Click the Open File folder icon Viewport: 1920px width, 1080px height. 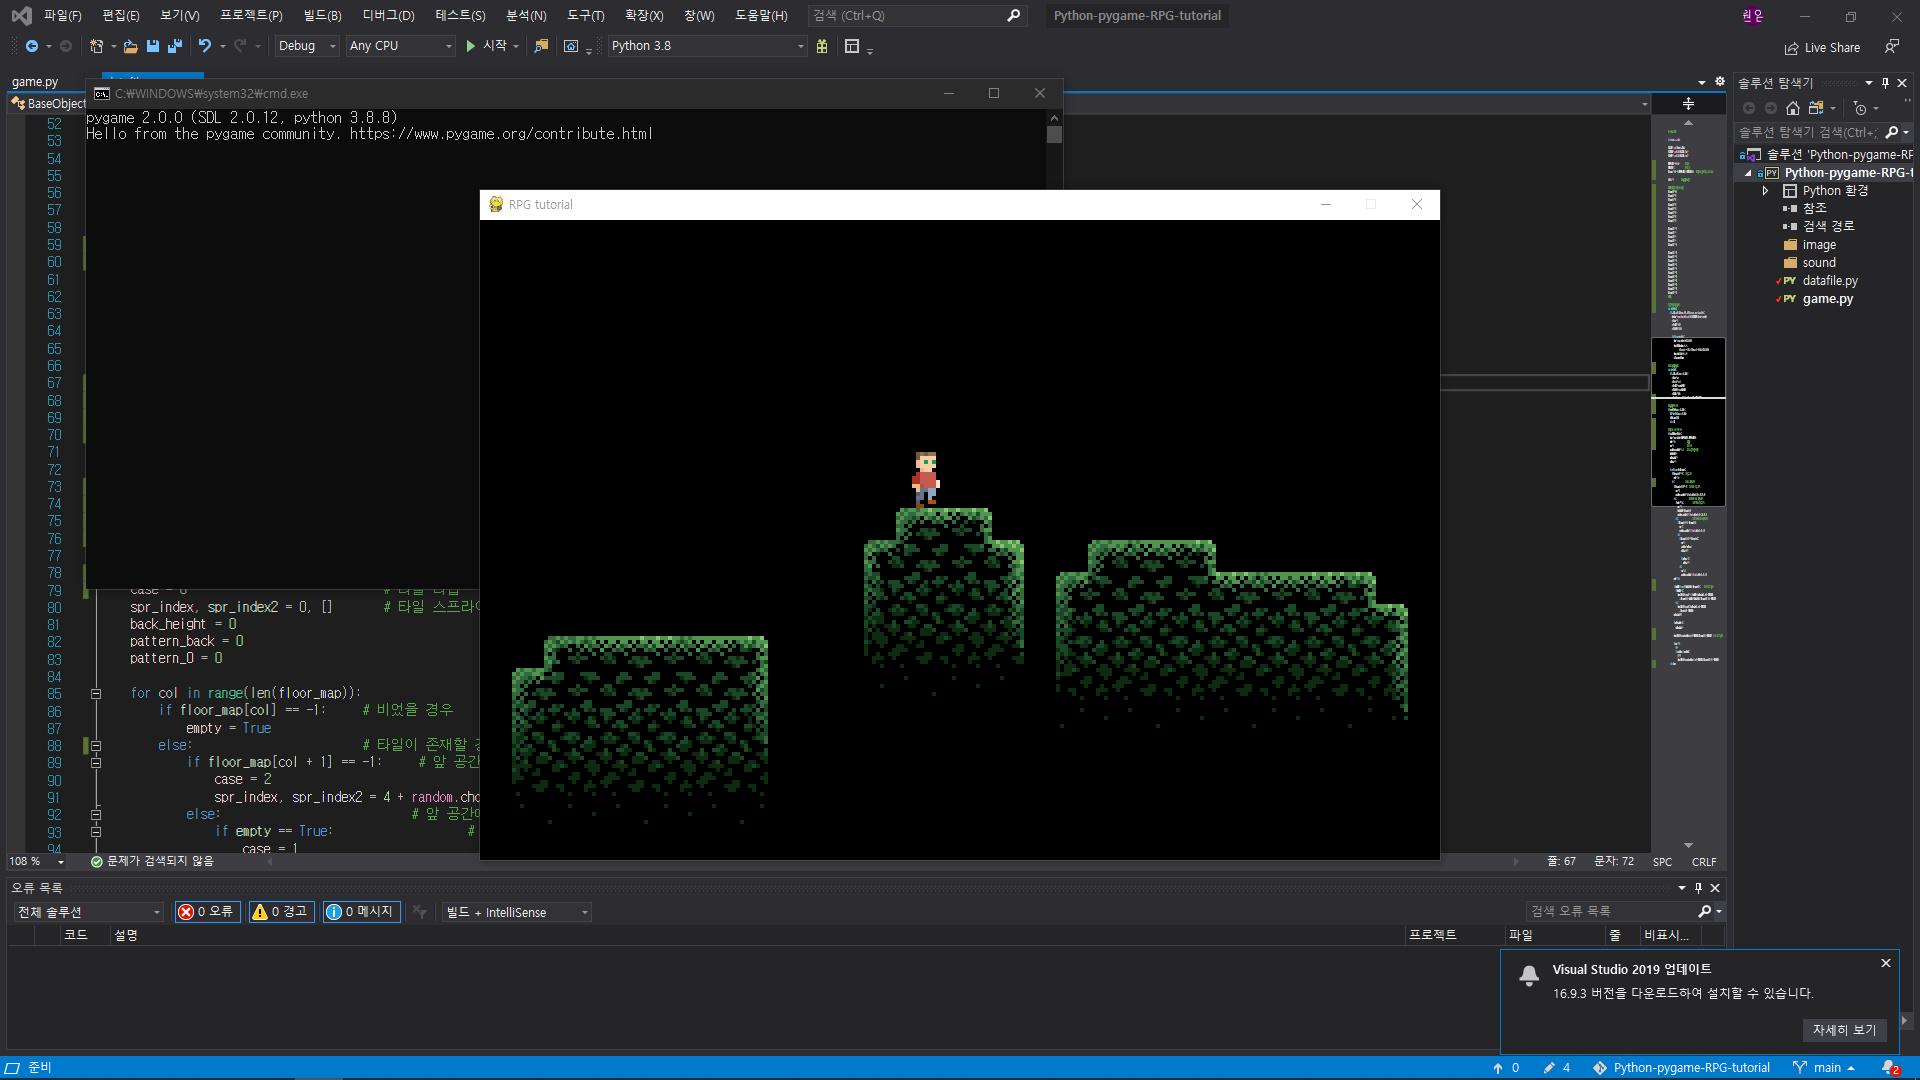130,46
